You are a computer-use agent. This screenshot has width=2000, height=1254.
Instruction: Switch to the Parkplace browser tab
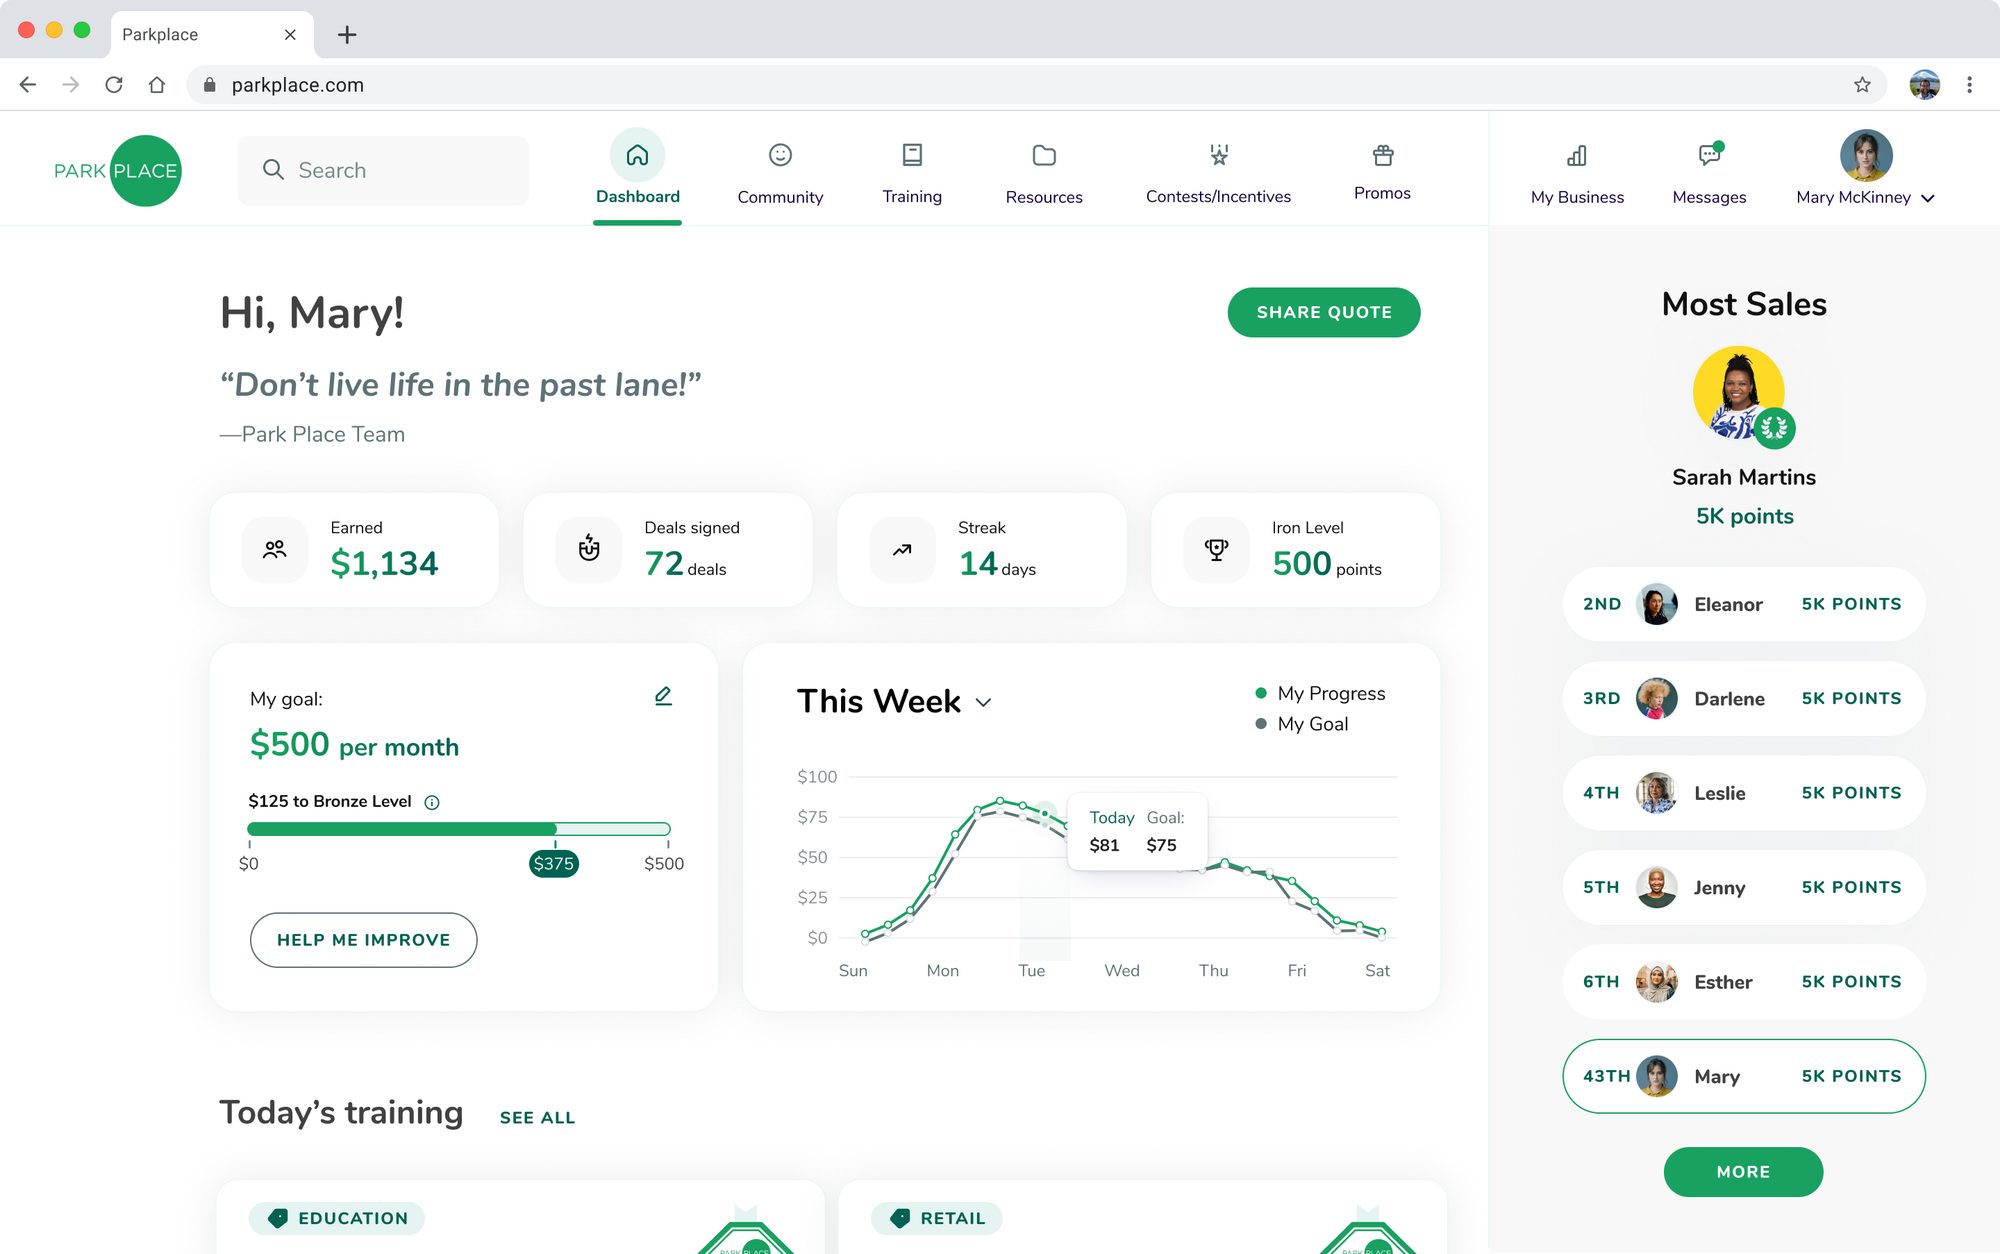212,35
